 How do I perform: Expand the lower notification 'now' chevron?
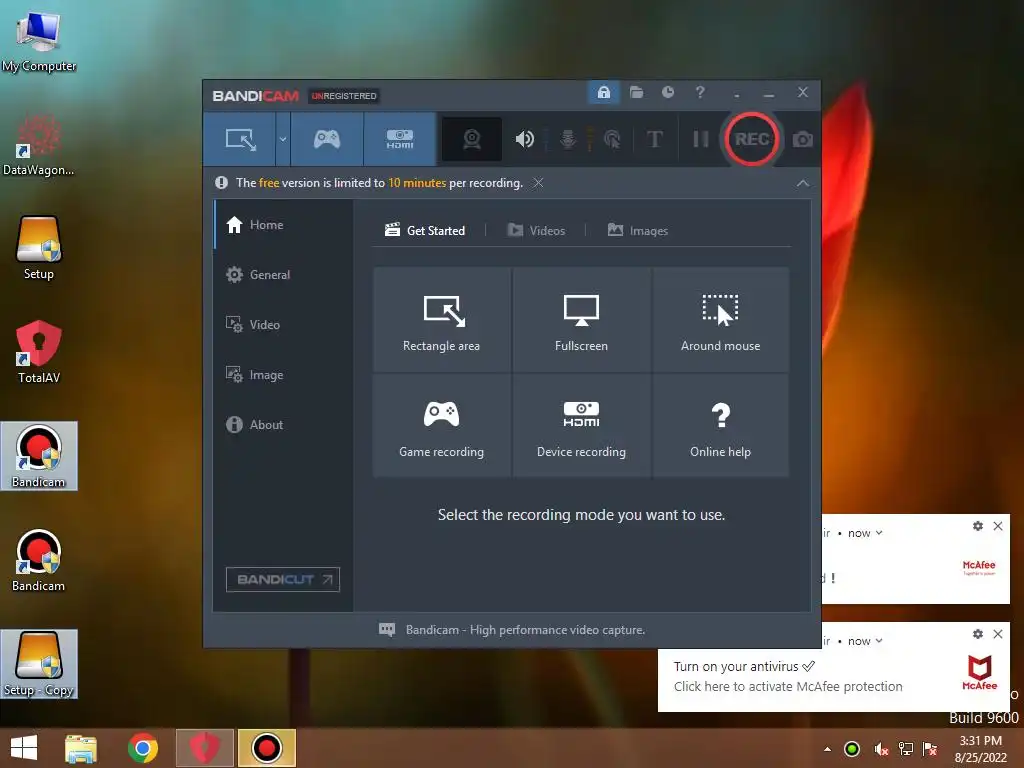coord(879,641)
